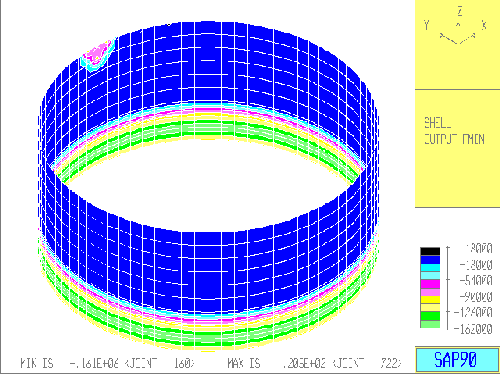Select the black legend color swatch
Screen dimensions: 500x375
430,251
